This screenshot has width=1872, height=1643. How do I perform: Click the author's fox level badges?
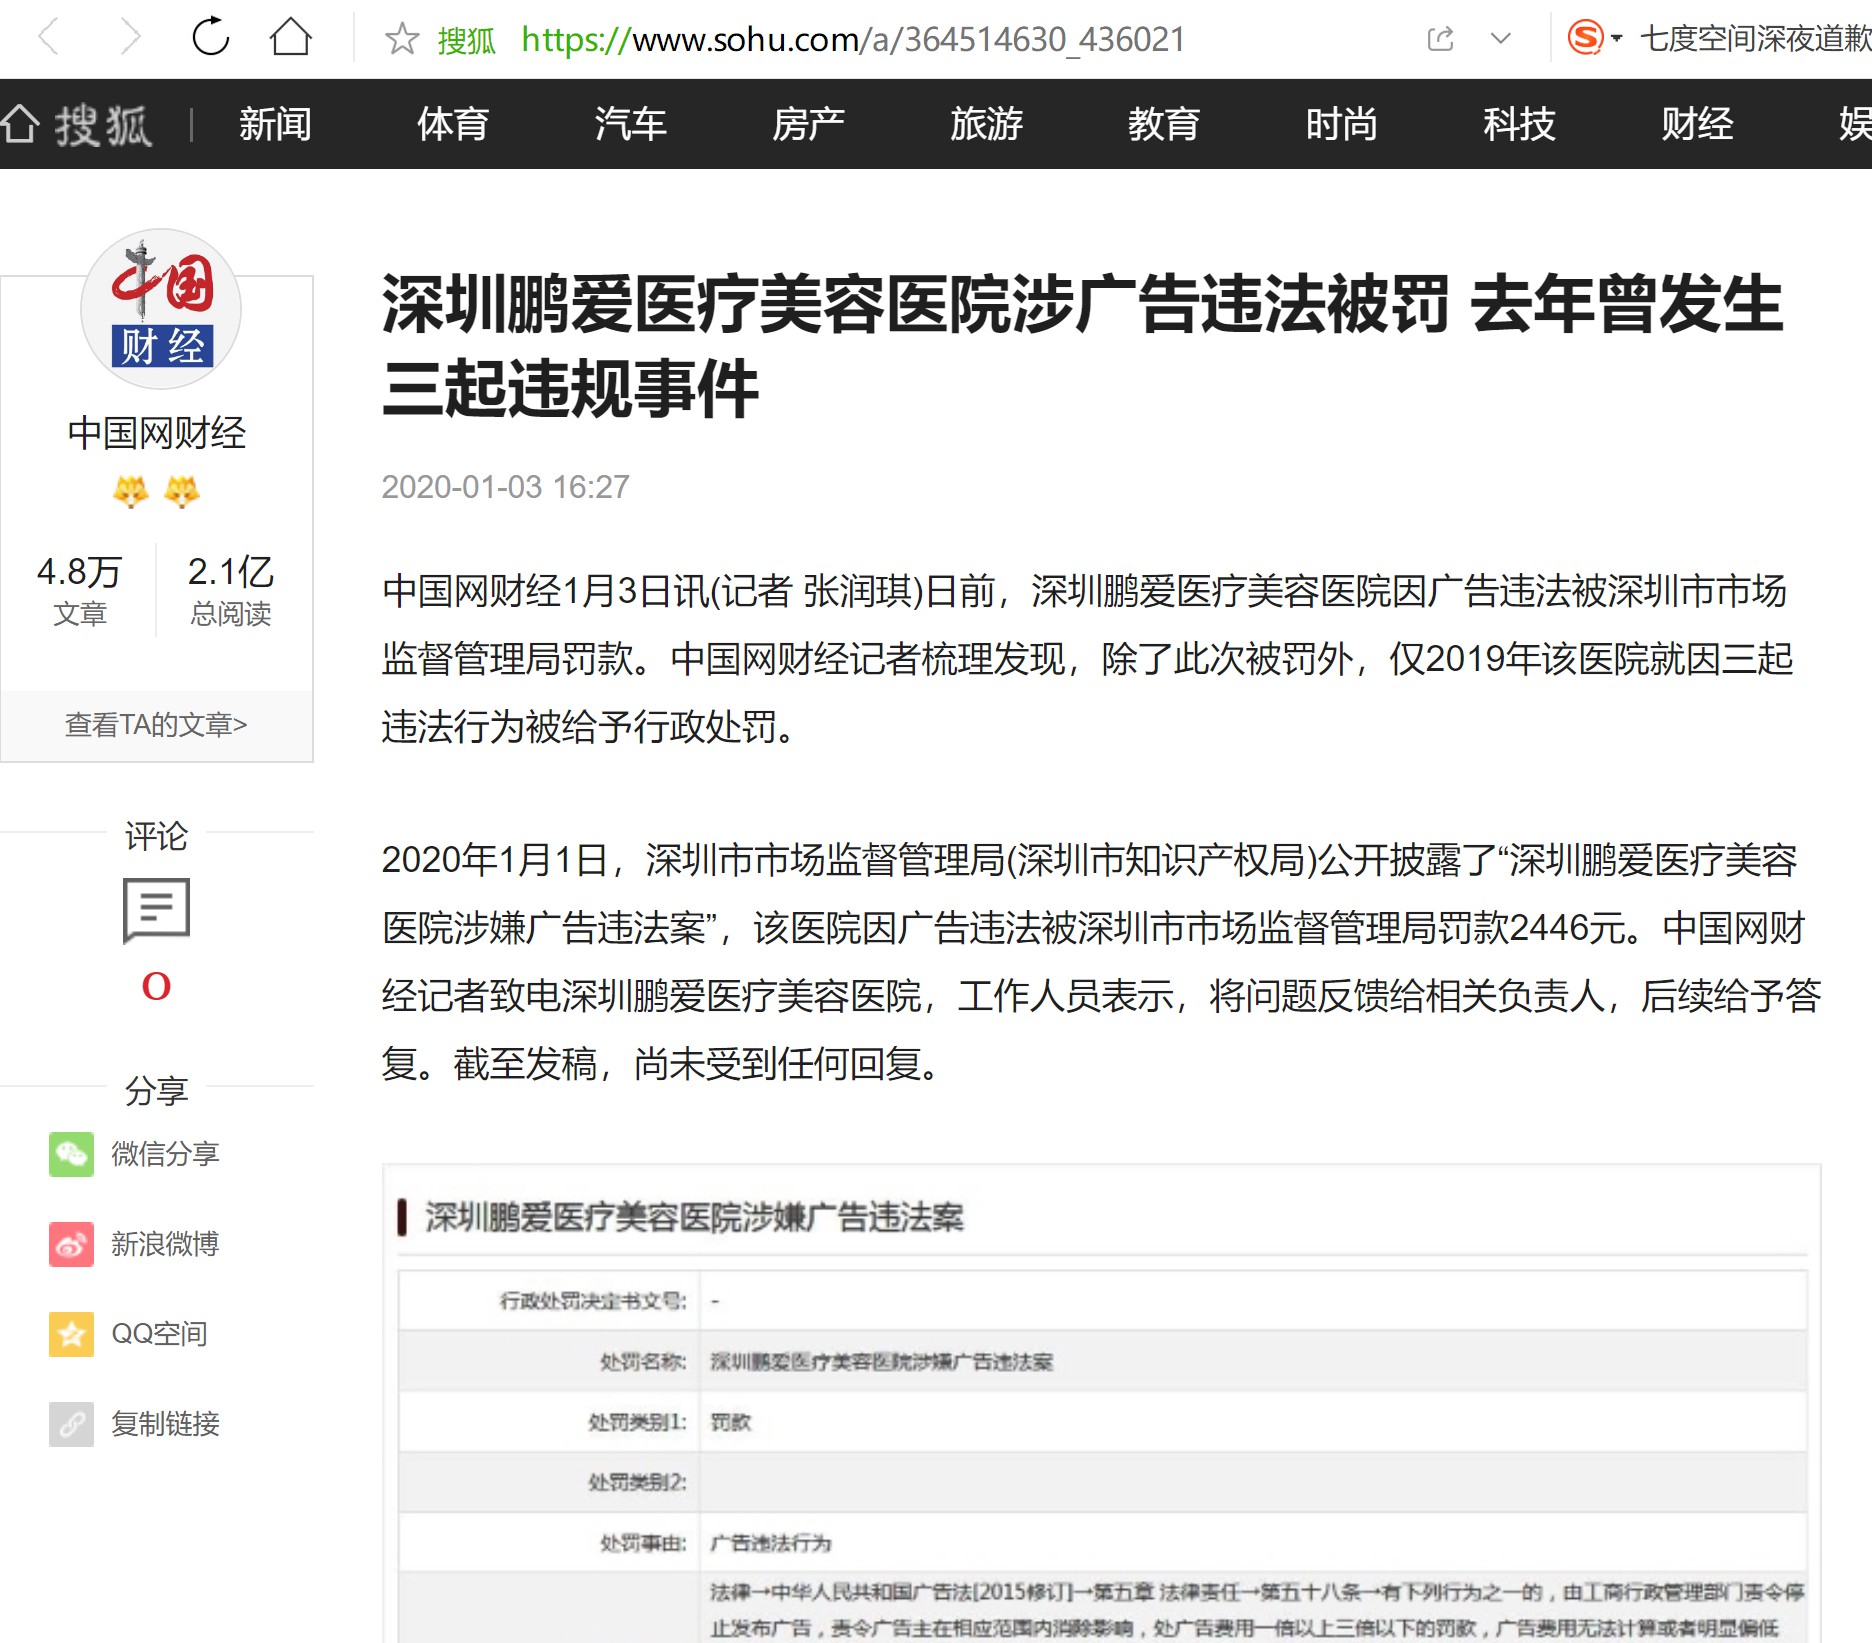point(156,491)
